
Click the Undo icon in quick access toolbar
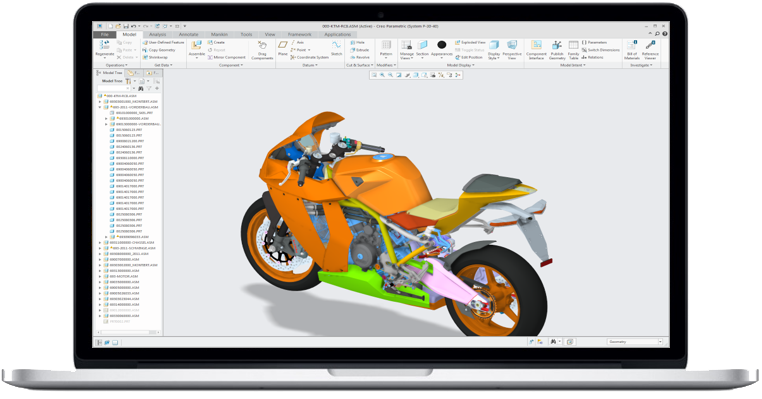(134, 26)
